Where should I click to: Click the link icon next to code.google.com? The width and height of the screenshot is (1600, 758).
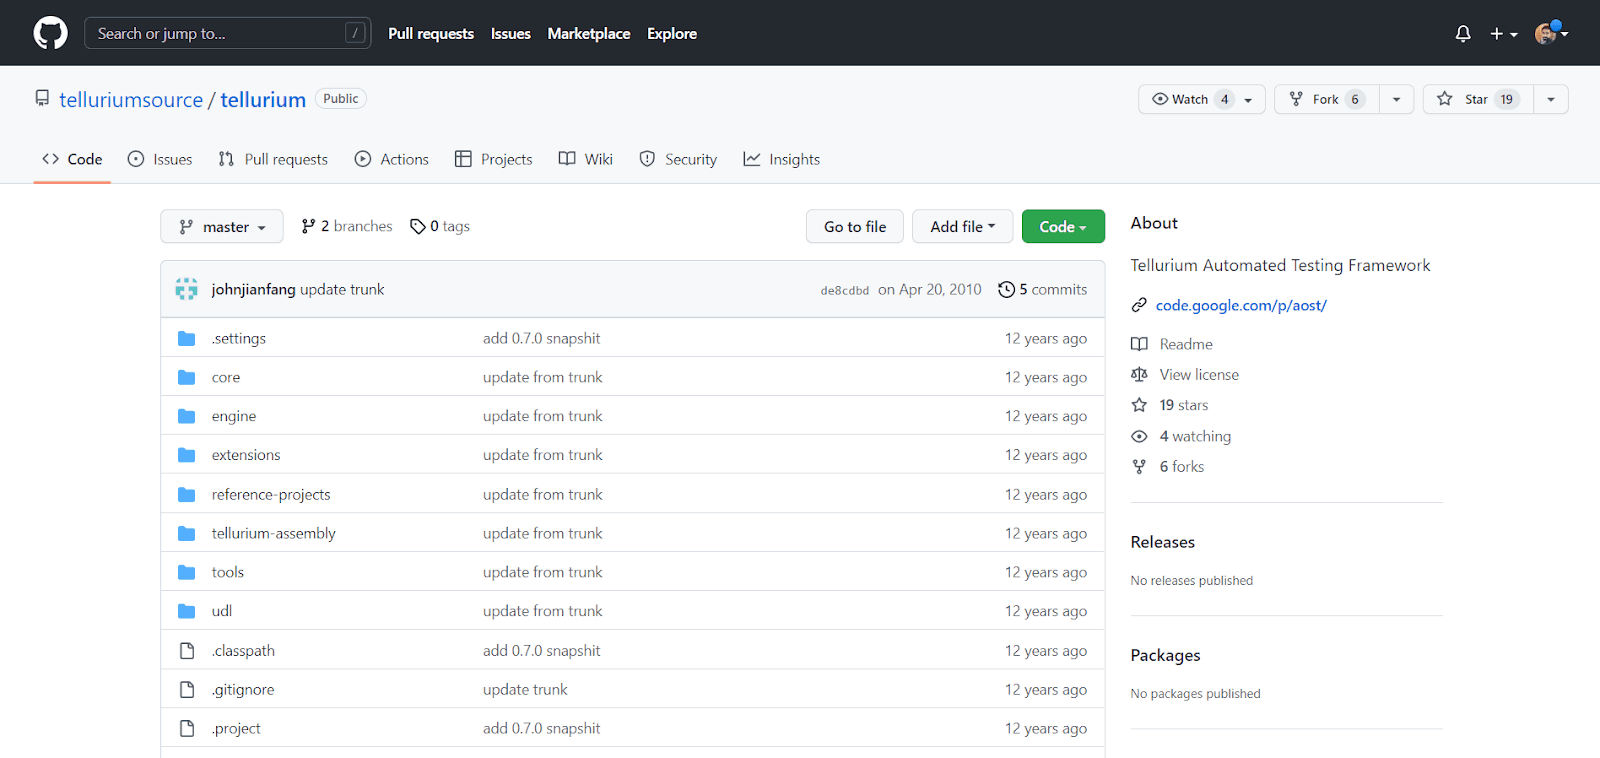1139,306
